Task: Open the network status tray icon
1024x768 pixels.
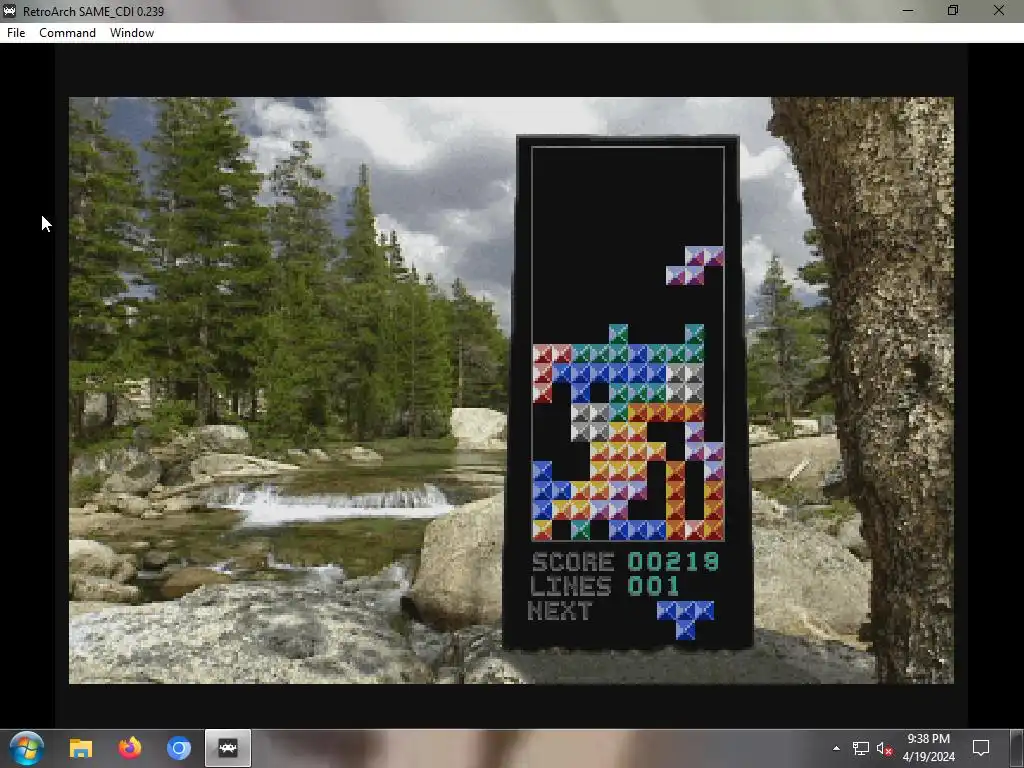Action: coord(861,748)
